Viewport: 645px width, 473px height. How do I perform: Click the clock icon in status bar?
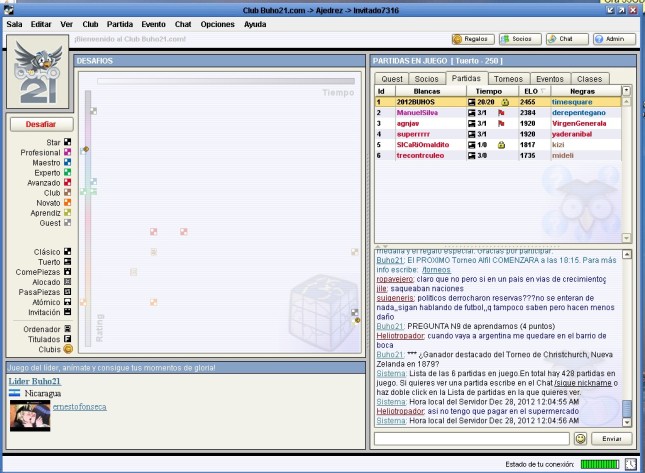[x=630, y=464]
